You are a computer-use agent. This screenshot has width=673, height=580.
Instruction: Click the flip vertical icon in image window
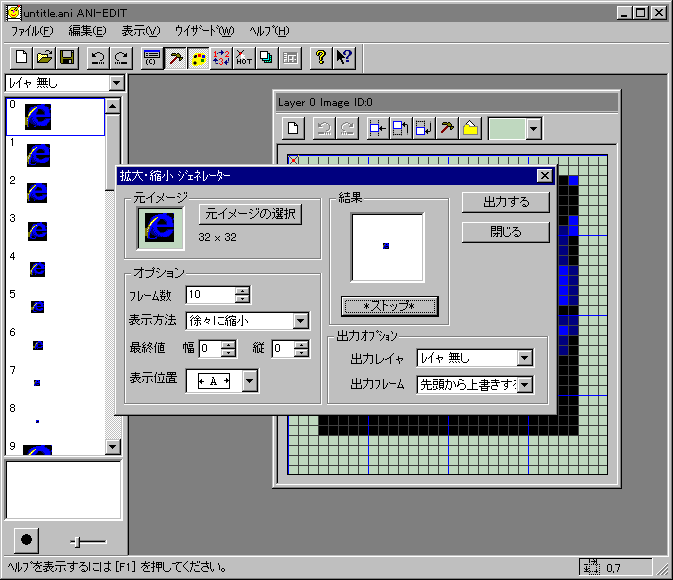[x=424, y=128]
